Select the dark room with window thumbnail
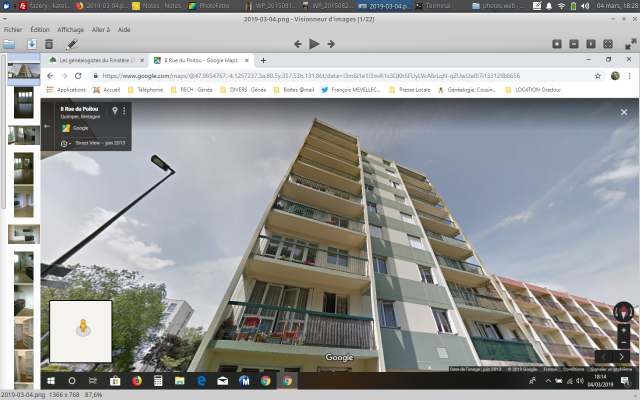 tap(24, 103)
